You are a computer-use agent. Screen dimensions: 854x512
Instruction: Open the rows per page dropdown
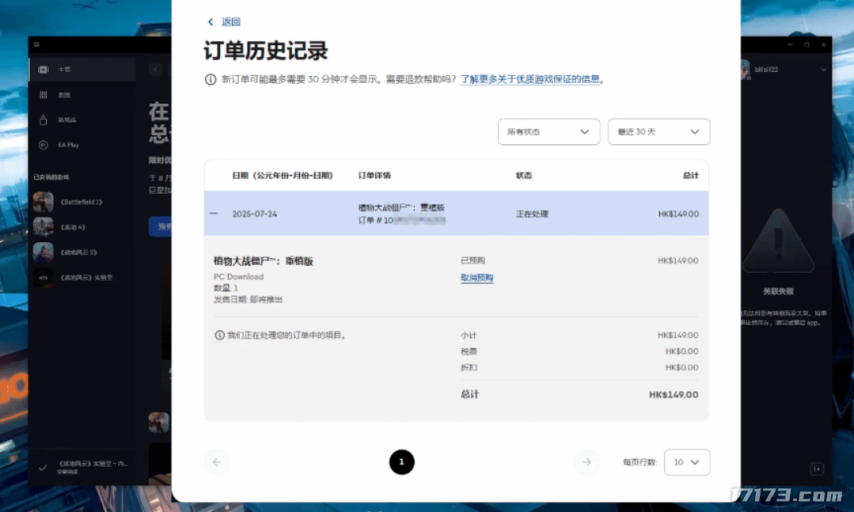tap(687, 462)
